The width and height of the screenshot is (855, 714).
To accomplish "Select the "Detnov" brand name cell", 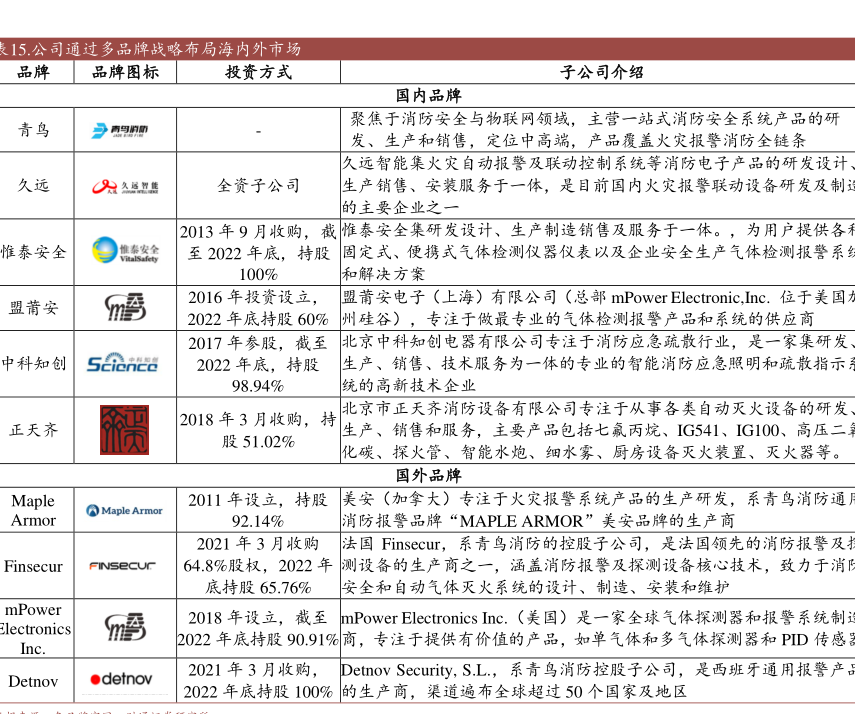I will tap(33, 681).
